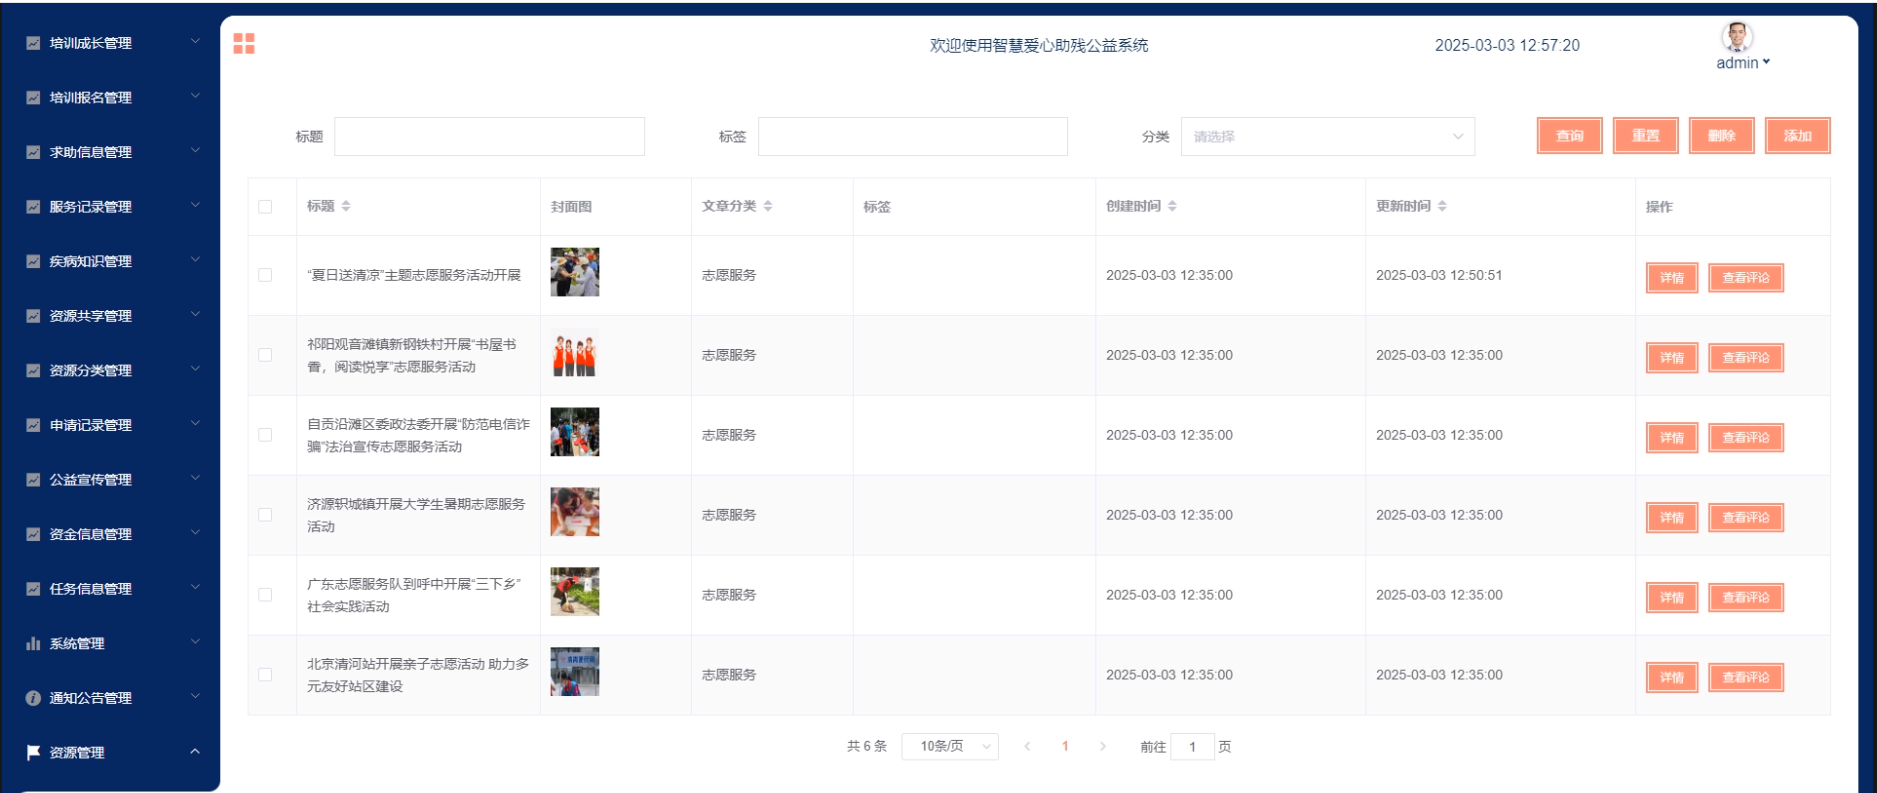Check the 济源轵城镇 article row

click(265, 515)
